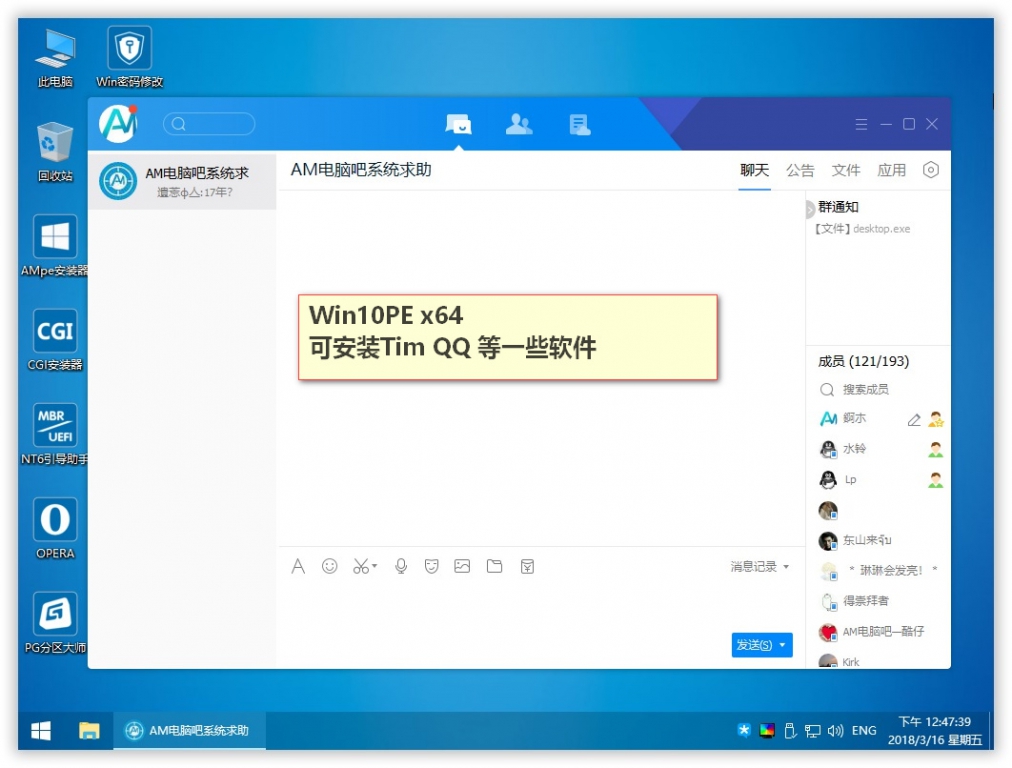
Task: Expand the 消息记录 dropdown
Action: coord(760,567)
